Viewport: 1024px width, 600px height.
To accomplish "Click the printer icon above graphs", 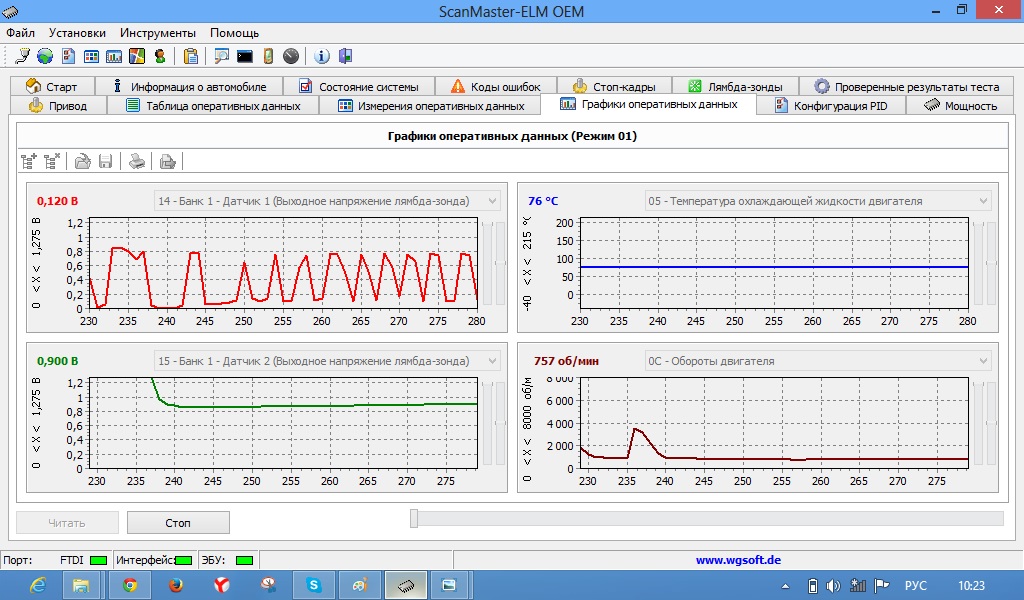I will 138,160.
